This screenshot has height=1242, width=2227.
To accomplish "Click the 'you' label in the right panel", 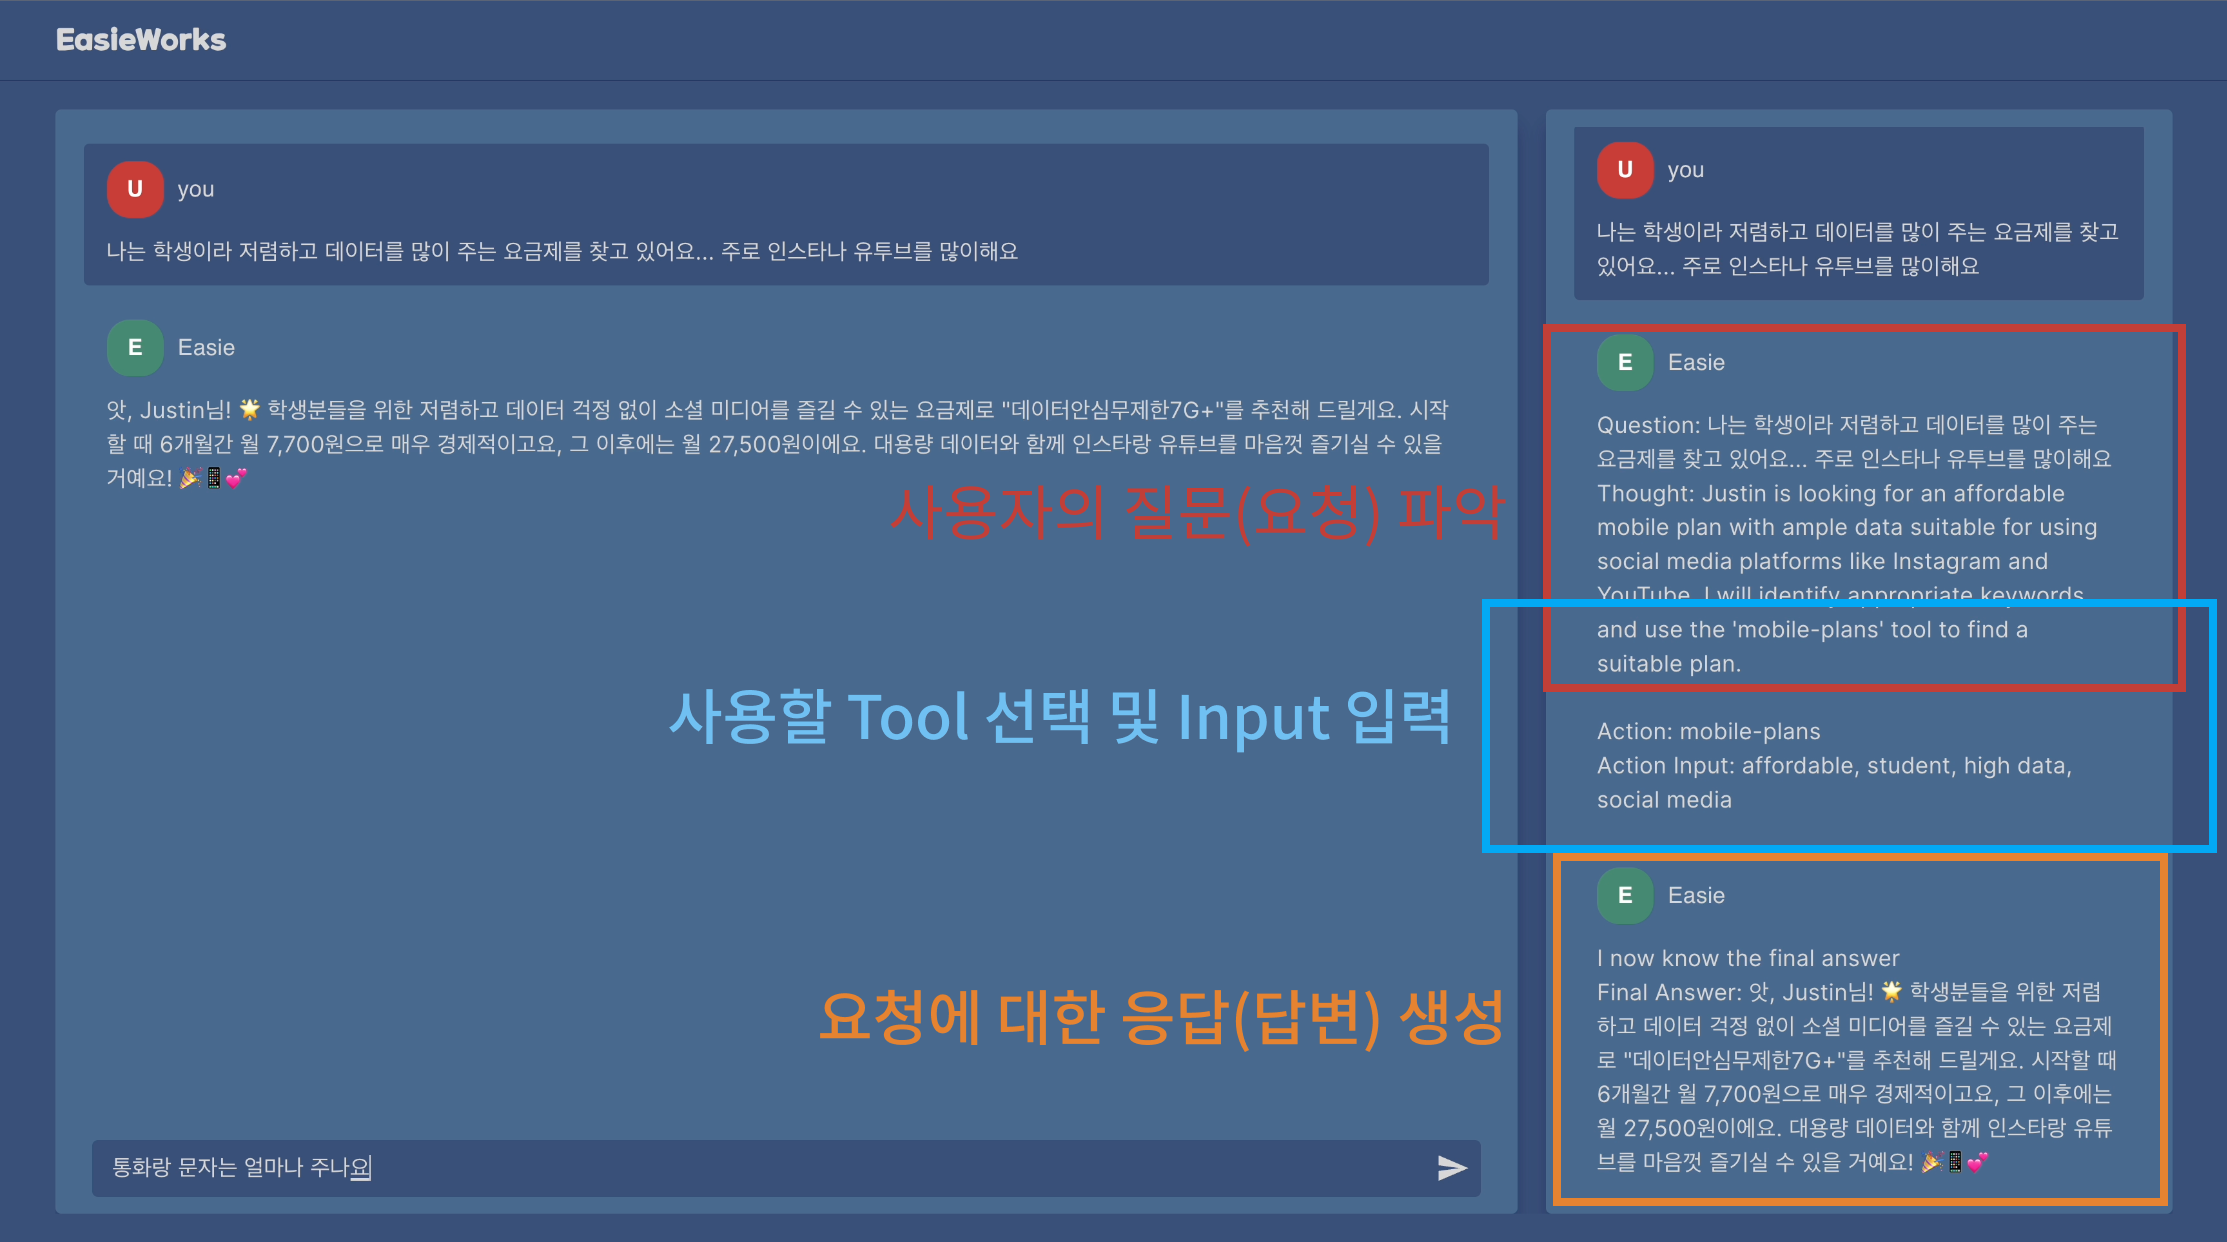I will [x=1685, y=170].
